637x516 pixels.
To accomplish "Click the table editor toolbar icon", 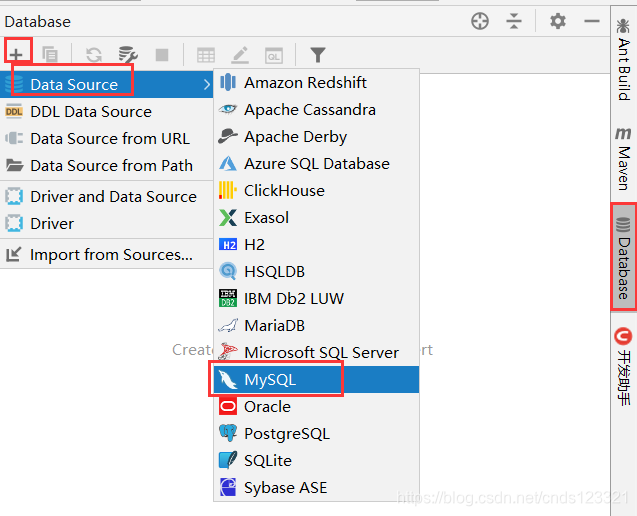I will 206,55.
